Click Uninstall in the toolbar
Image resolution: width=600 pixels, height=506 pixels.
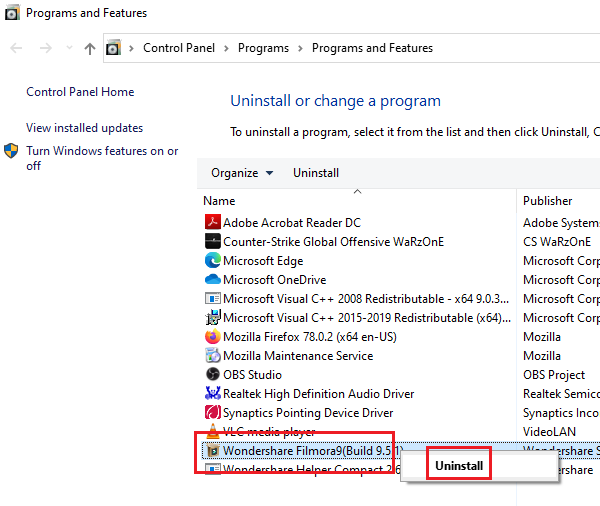[x=316, y=173]
